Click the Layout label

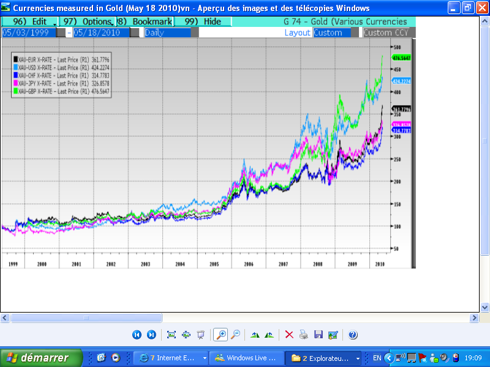[297, 33]
